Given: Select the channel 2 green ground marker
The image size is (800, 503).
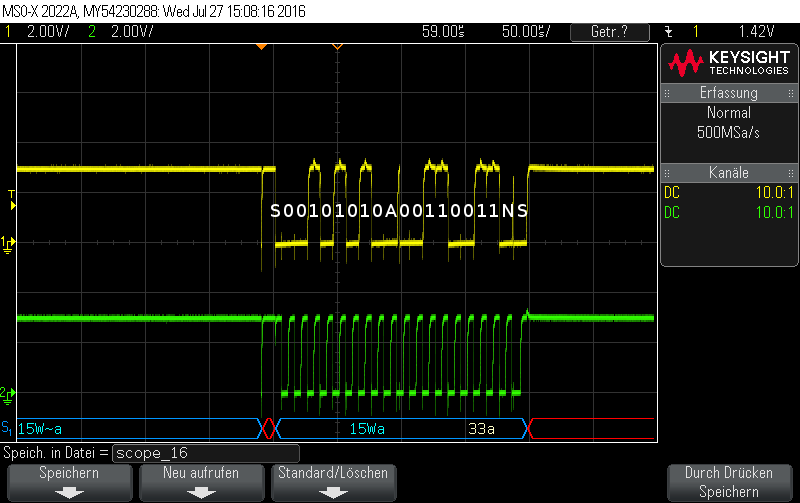Looking at the screenshot, I should click(x=8, y=392).
